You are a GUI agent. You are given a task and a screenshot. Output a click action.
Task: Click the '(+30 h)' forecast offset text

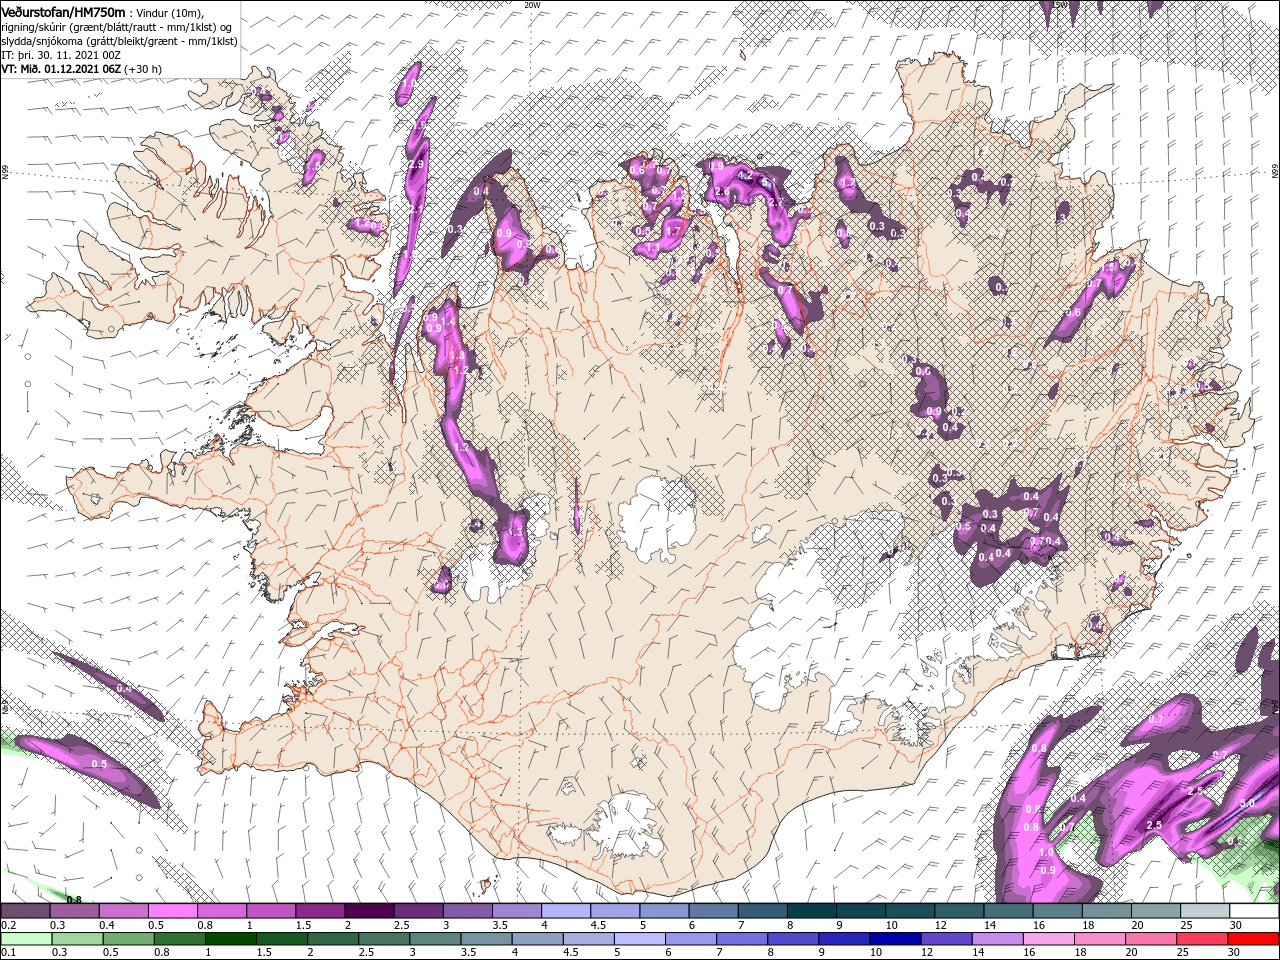point(144,69)
